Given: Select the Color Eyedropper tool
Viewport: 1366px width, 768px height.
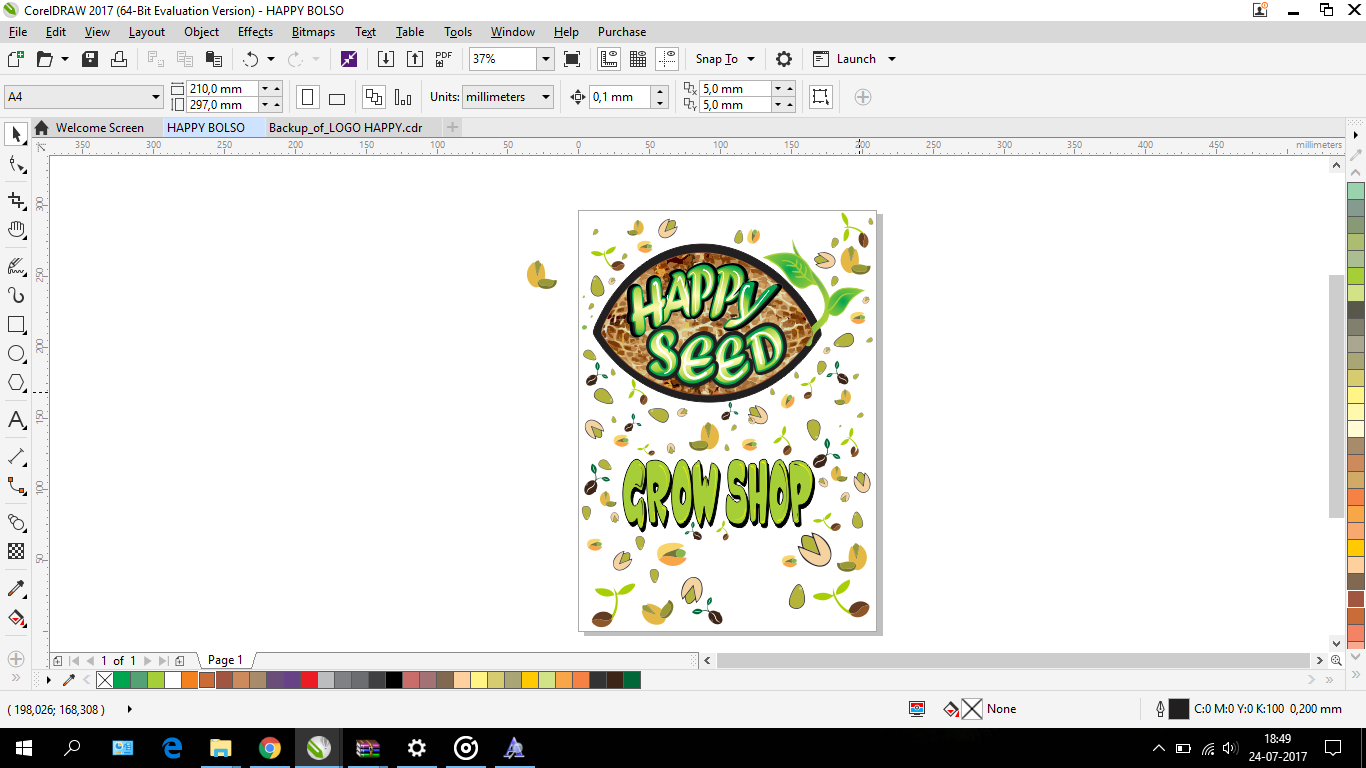Looking at the screenshot, I should pos(16,588).
